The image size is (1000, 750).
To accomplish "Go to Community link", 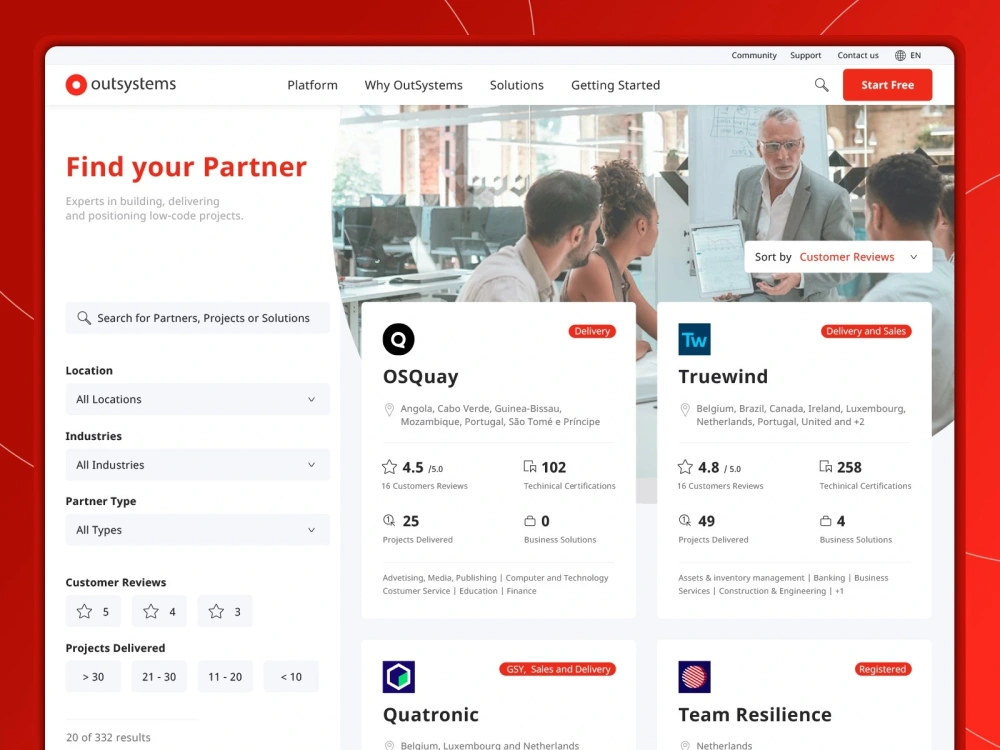I will (x=754, y=55).
